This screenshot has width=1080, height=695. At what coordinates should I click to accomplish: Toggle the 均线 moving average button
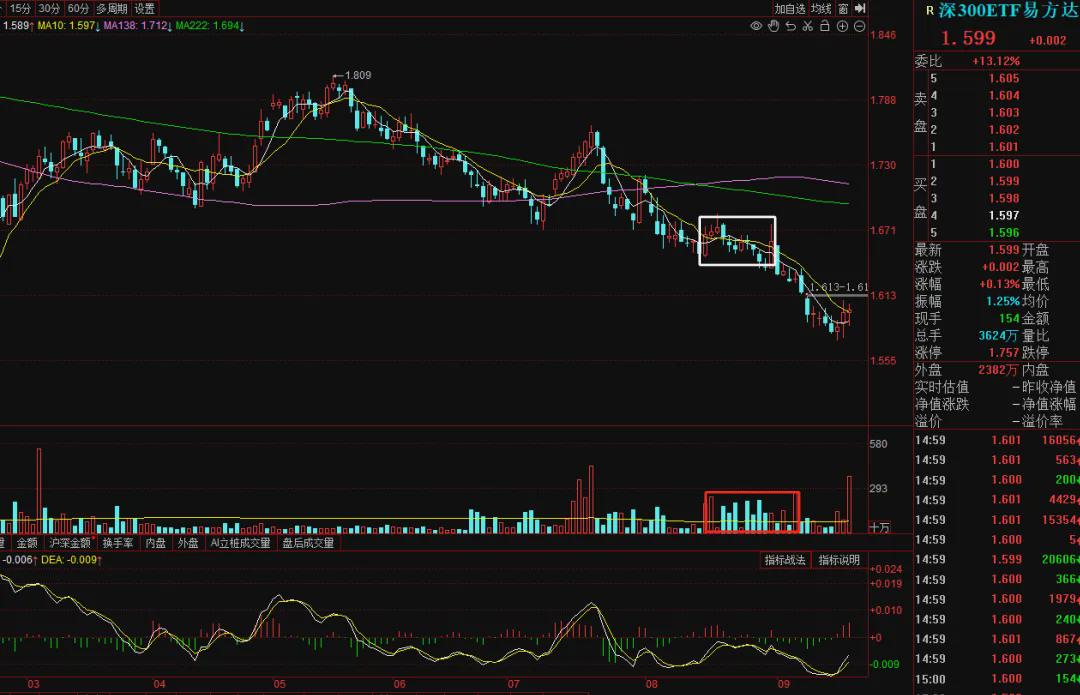[821, 8]
